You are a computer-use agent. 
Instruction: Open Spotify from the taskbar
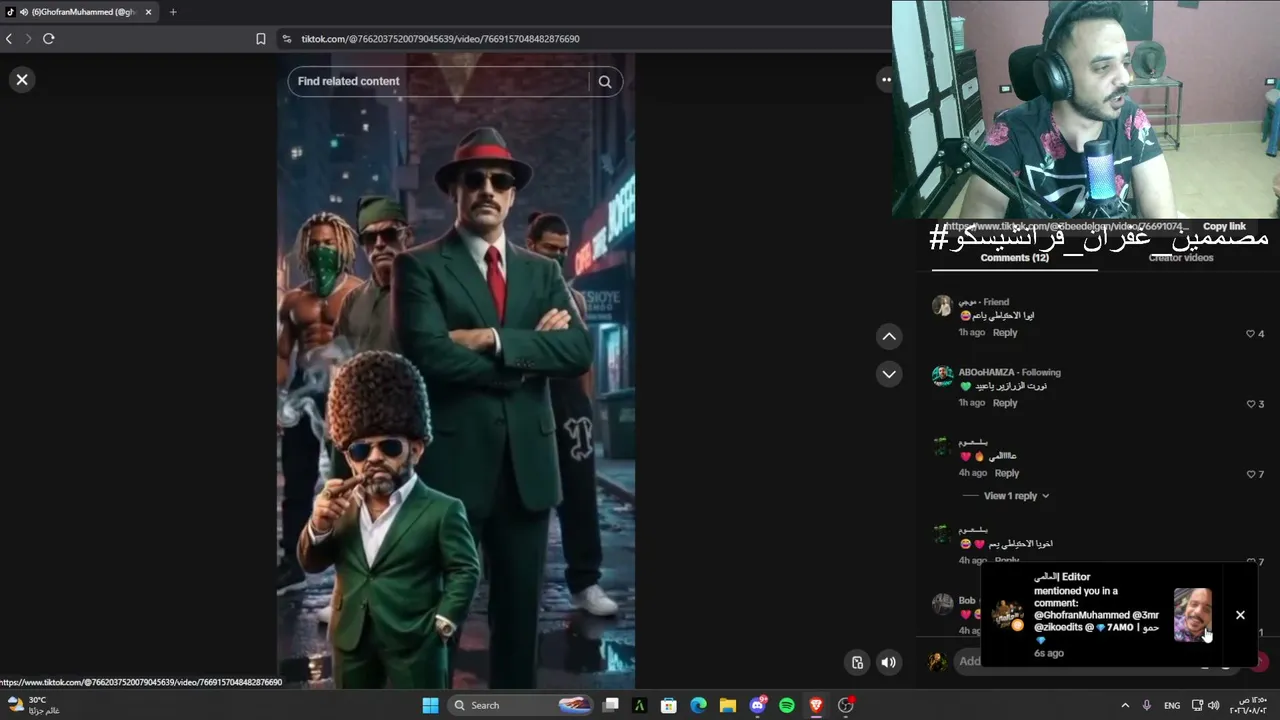(787, 705)
